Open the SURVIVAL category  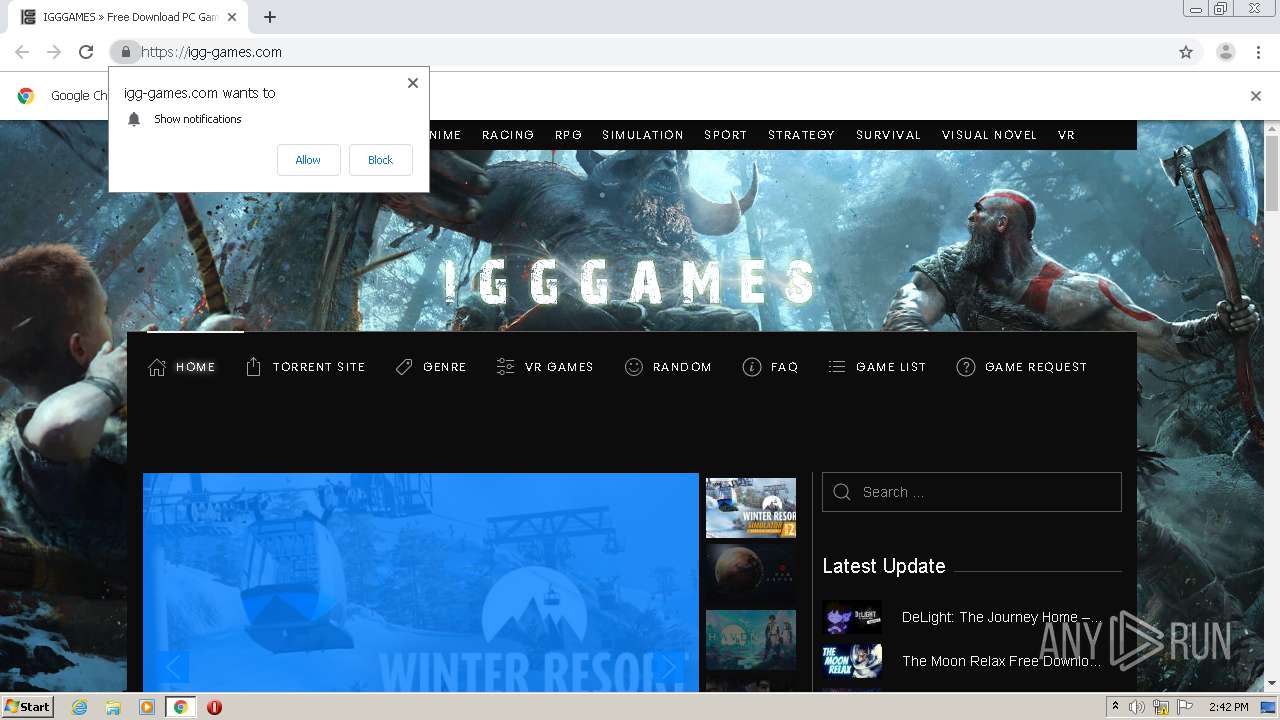tap(888, 135)
